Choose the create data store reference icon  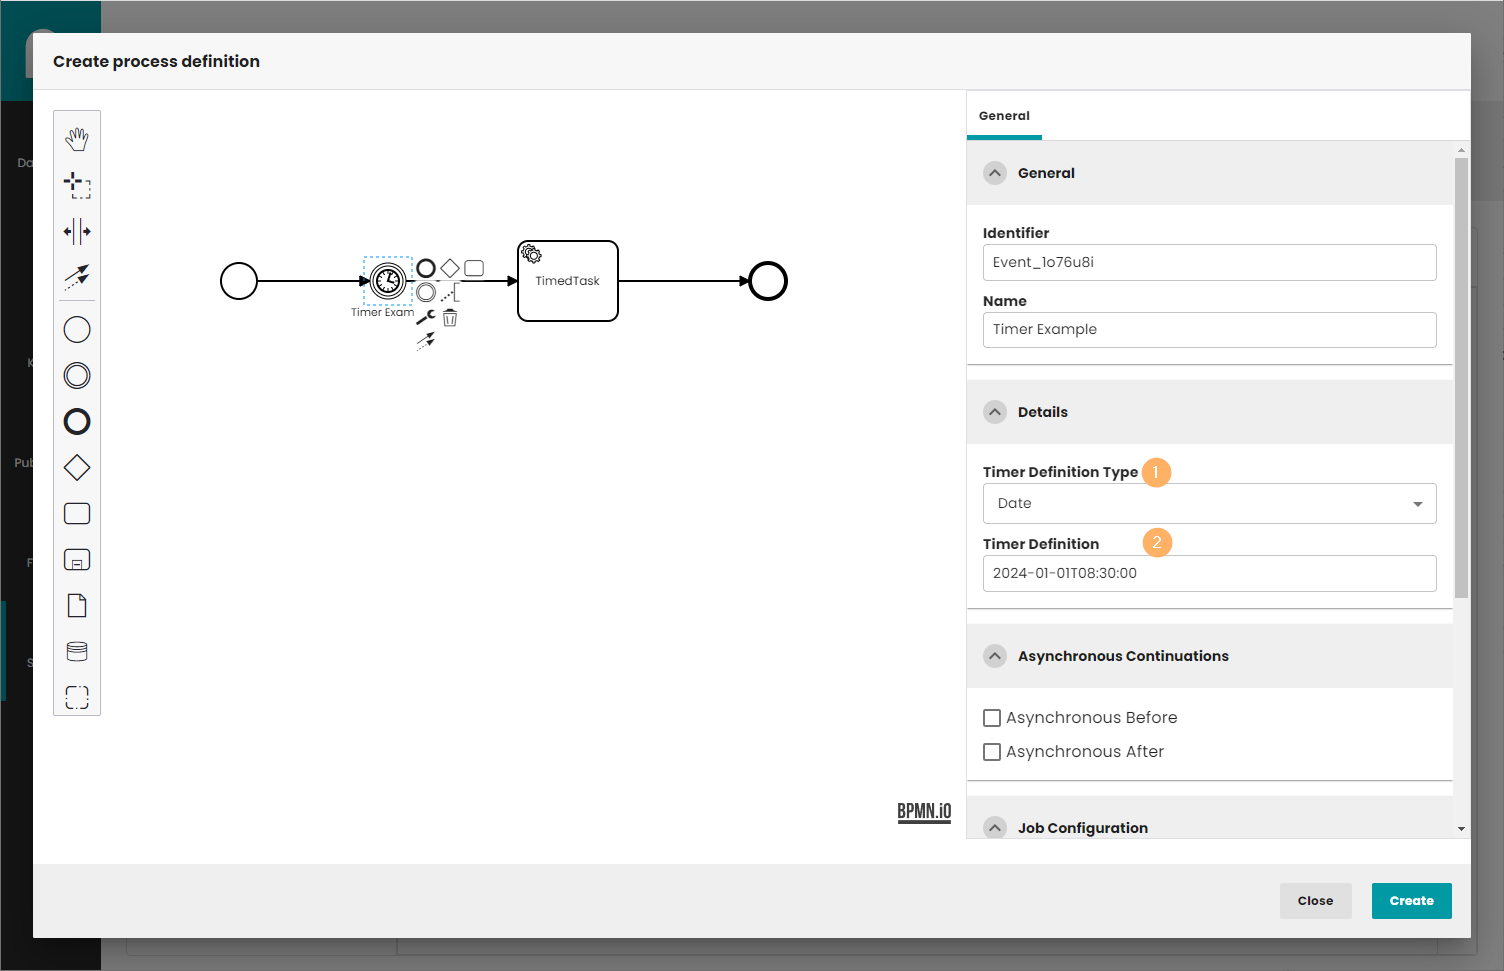pyautogui.click(x=77, y=652)
